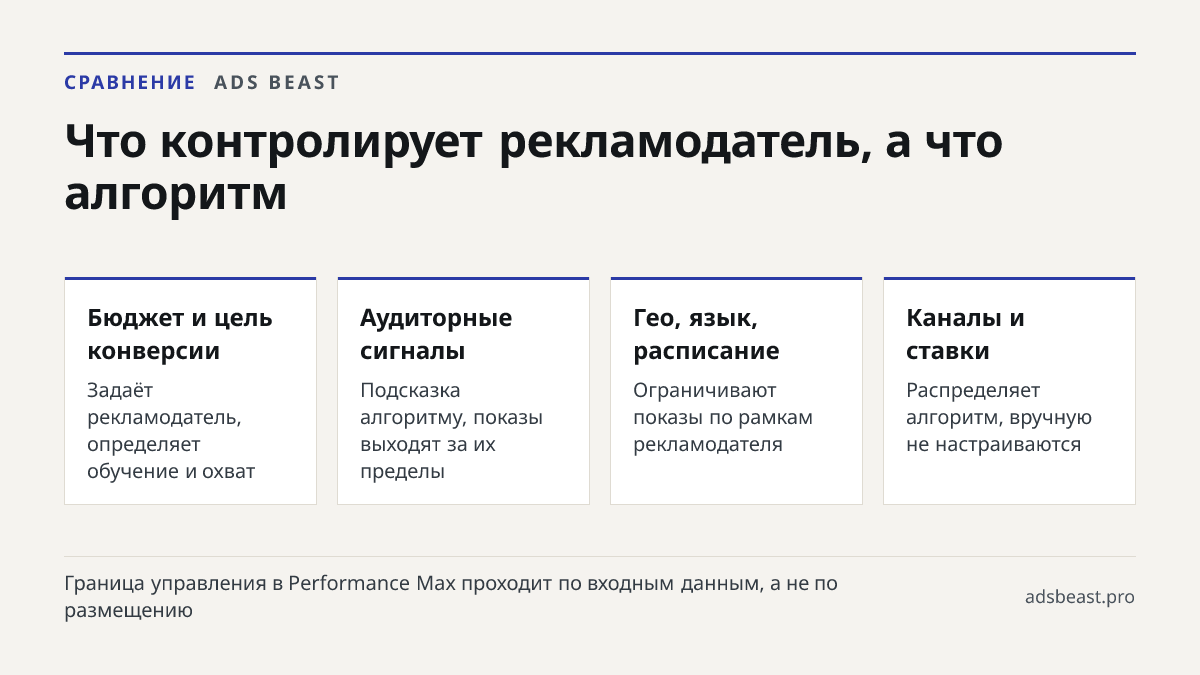Click the 'ADS BEAST' brand text

277,83
